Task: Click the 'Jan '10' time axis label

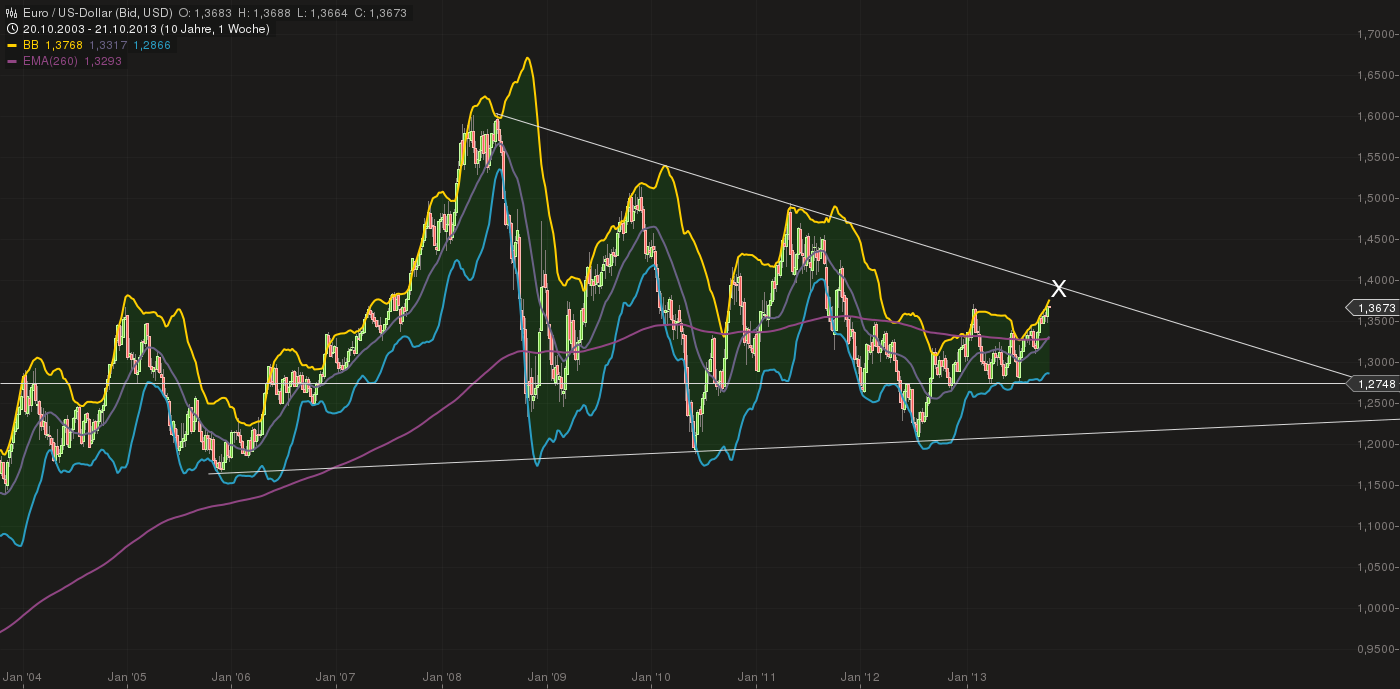Action: pos(651,677)
